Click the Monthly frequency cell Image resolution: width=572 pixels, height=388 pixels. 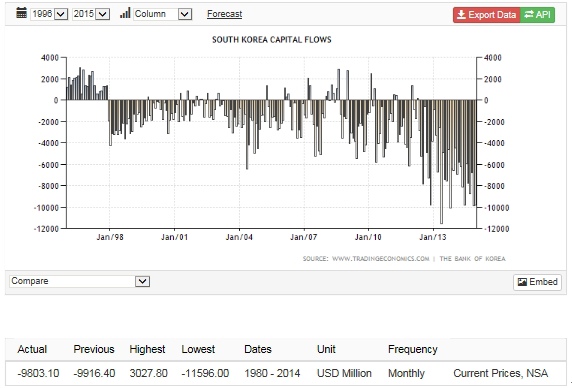(x=406, y=373)
